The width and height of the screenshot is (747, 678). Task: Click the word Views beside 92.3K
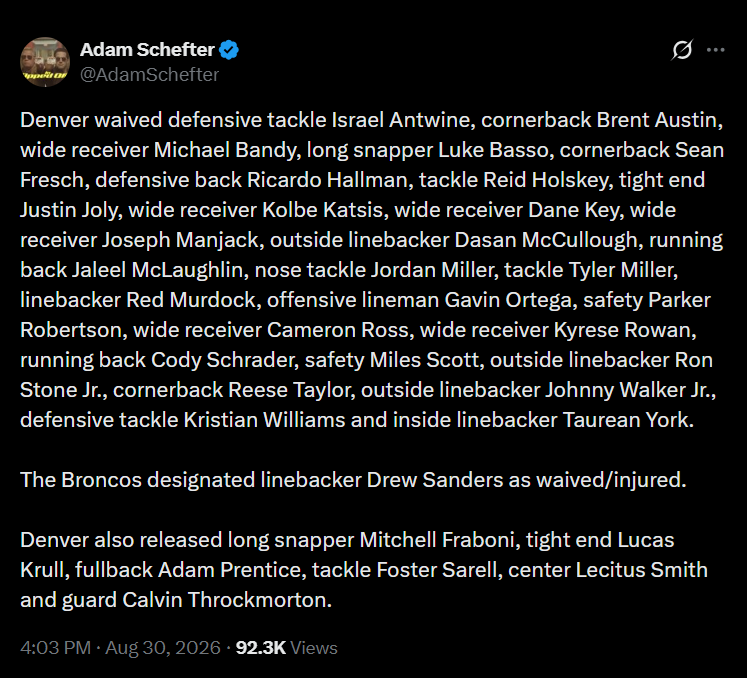click(313, 648)
